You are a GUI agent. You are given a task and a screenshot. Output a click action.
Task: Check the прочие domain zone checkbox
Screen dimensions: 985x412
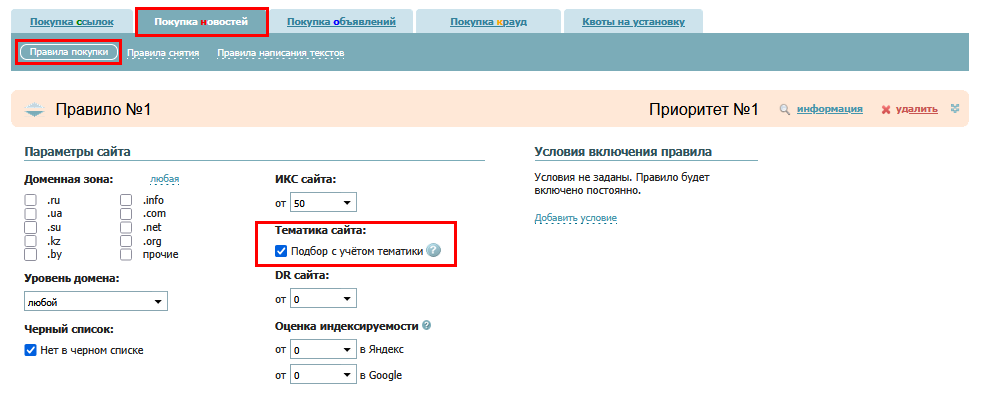click(126, 254)
